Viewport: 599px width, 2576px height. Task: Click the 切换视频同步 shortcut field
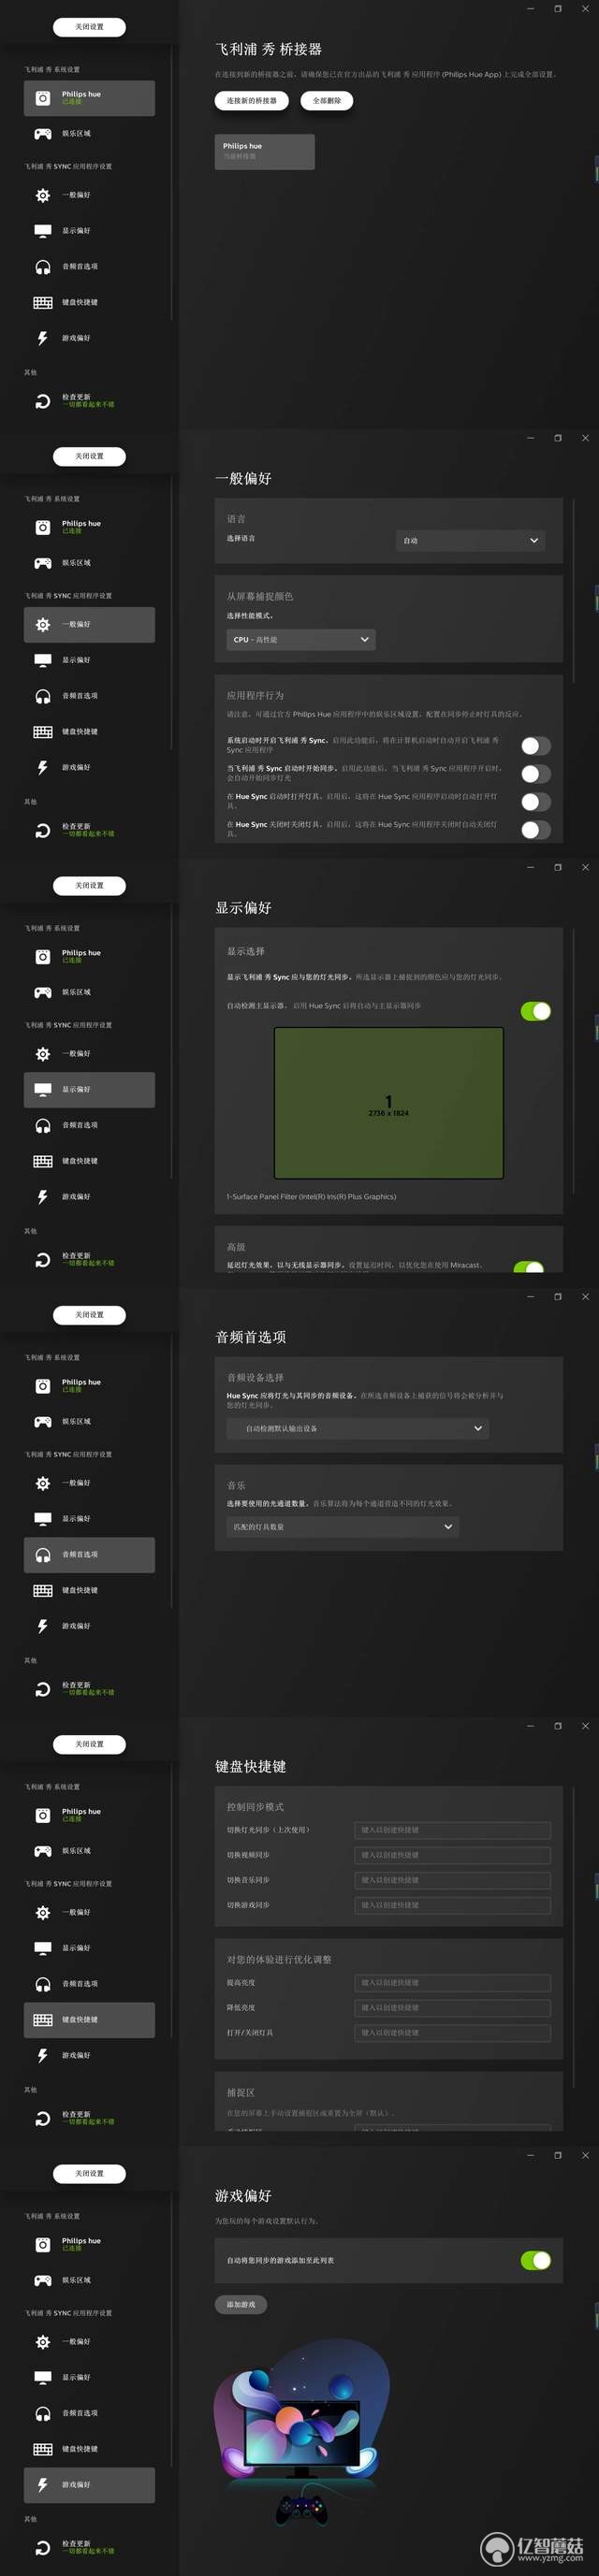[453, 1856]
